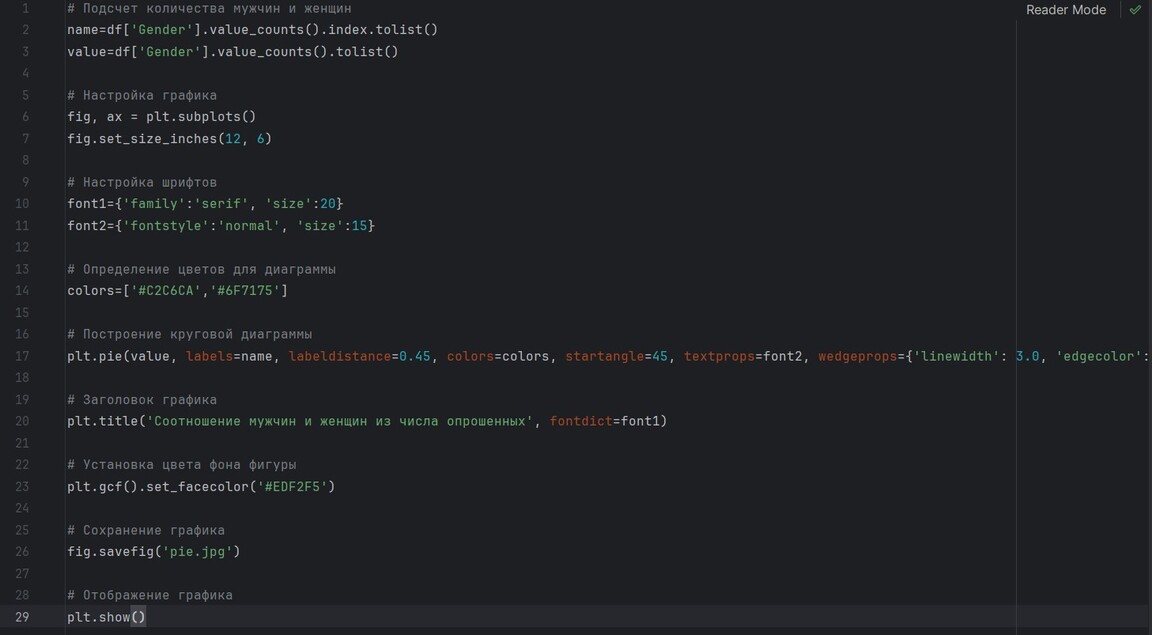Click 'set_facecolor' on line 23
Viewport: 1152px width, 635px height.
click(x=198, y=486)
